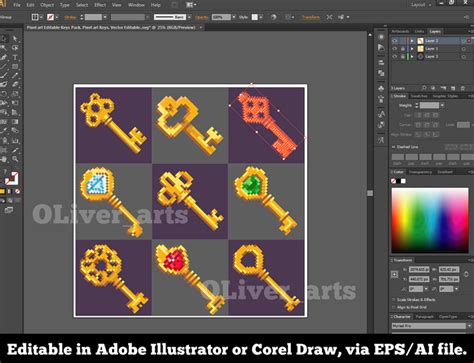Image resolution: width=474 pixels, height=363 pixels.
Task: Click the black swatch in the Color panel
Action: (398, 181)
